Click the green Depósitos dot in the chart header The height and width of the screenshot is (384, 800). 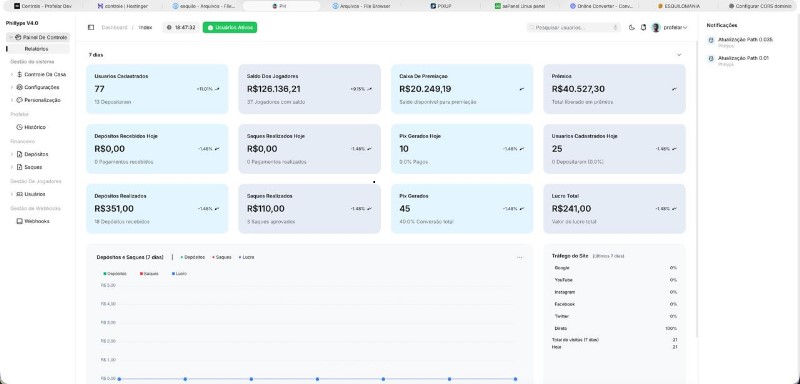click(182, 258)
